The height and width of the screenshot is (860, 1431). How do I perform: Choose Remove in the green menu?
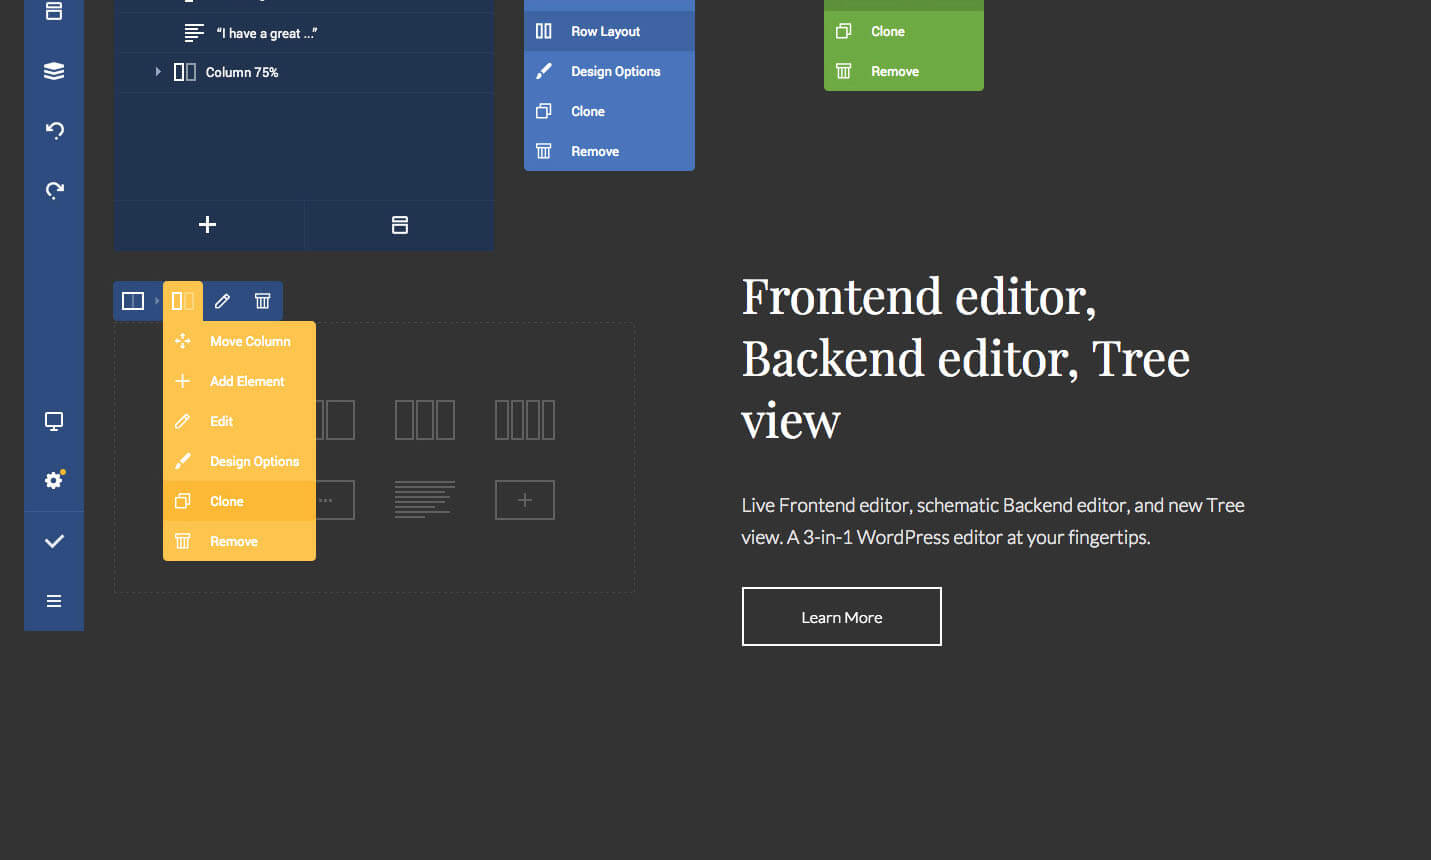coord(904,71)
